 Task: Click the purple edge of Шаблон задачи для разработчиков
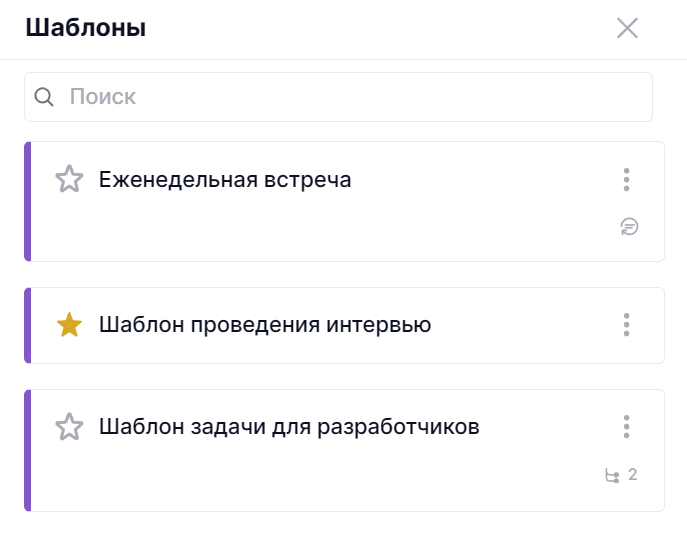(x=28, y=450)
